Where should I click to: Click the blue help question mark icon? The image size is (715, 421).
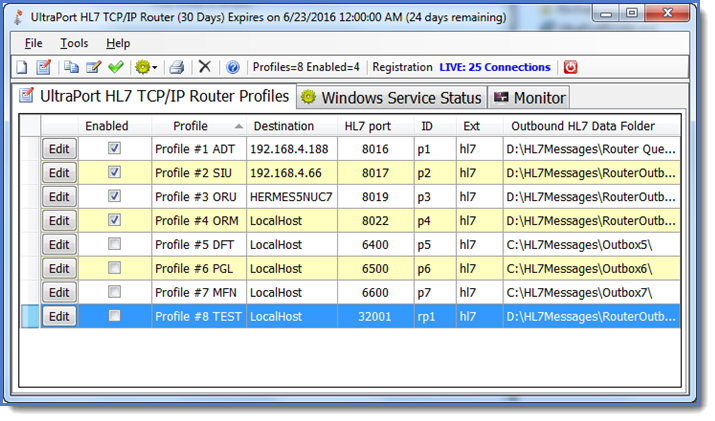233,68
